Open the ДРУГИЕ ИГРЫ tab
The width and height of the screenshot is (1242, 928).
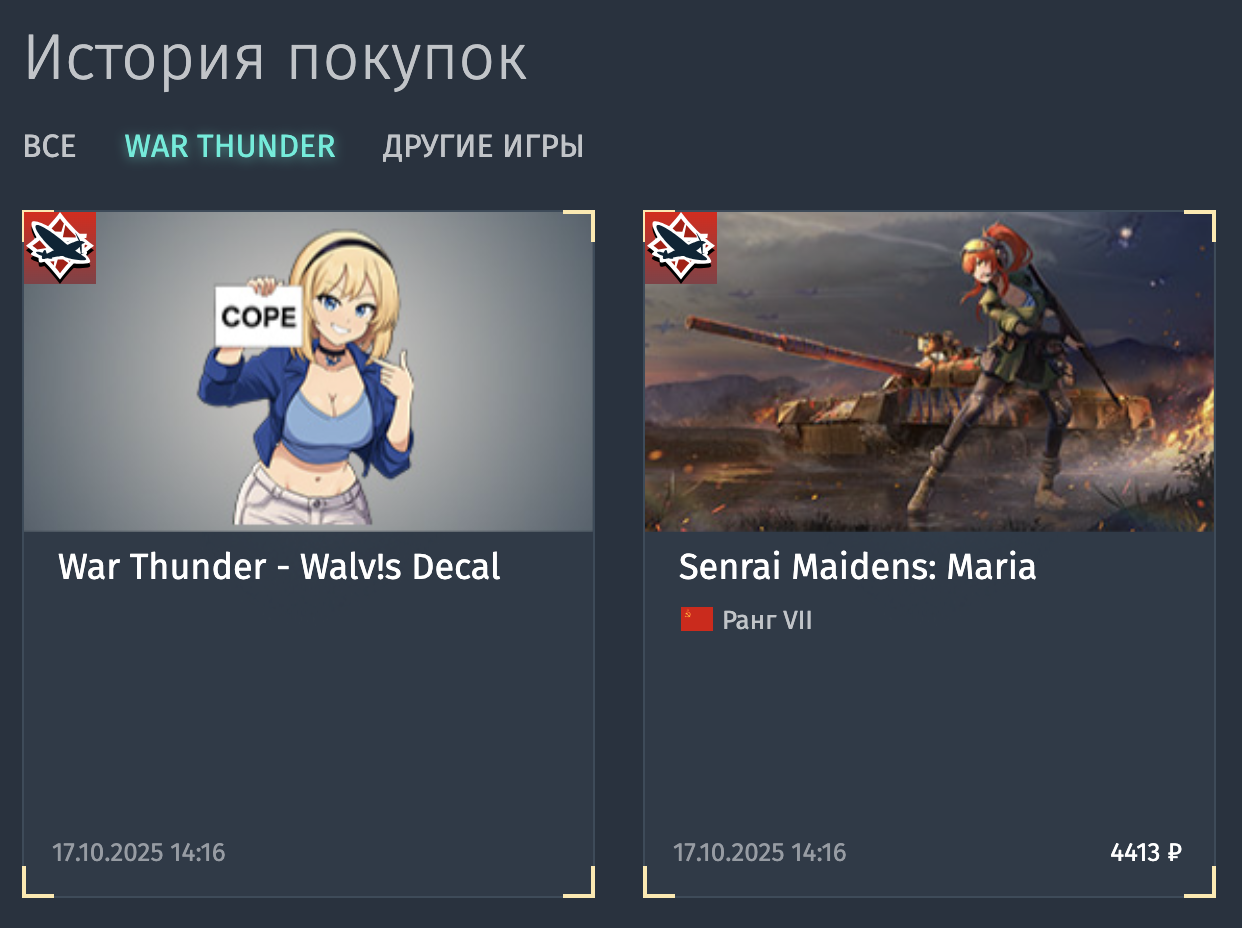[483, 147]
